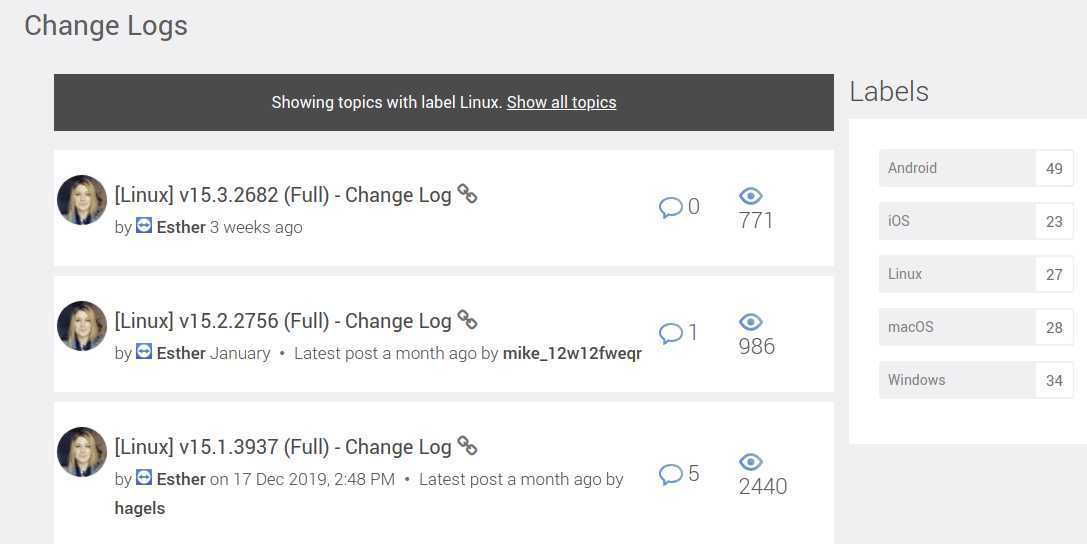1087x544 pixels.
Task: Open mike_12w12fweqr user profile
Action: pos(572,353)
